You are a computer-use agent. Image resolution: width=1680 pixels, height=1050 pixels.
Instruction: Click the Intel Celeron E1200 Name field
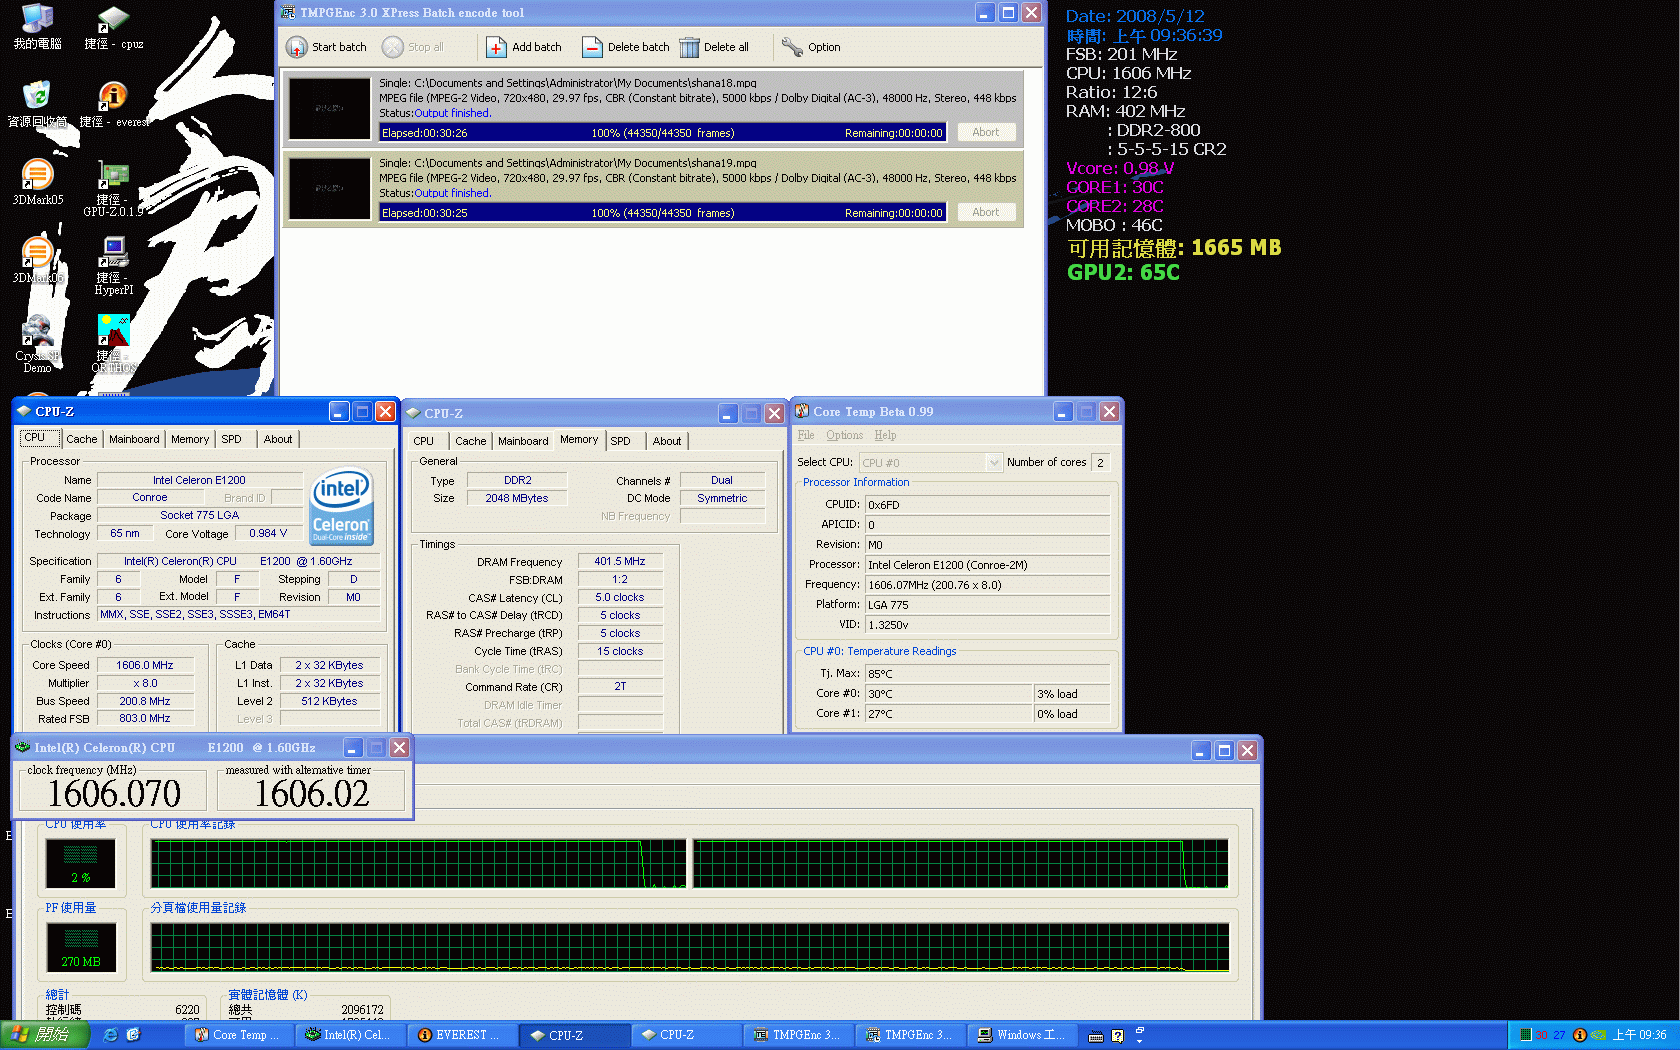(199, 480)
